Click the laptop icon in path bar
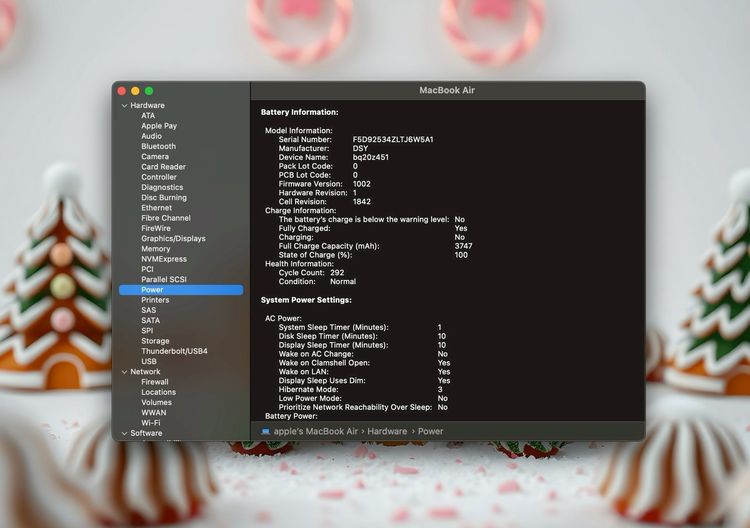This screenshot has width=750, height=528. [x=265, y=431]
